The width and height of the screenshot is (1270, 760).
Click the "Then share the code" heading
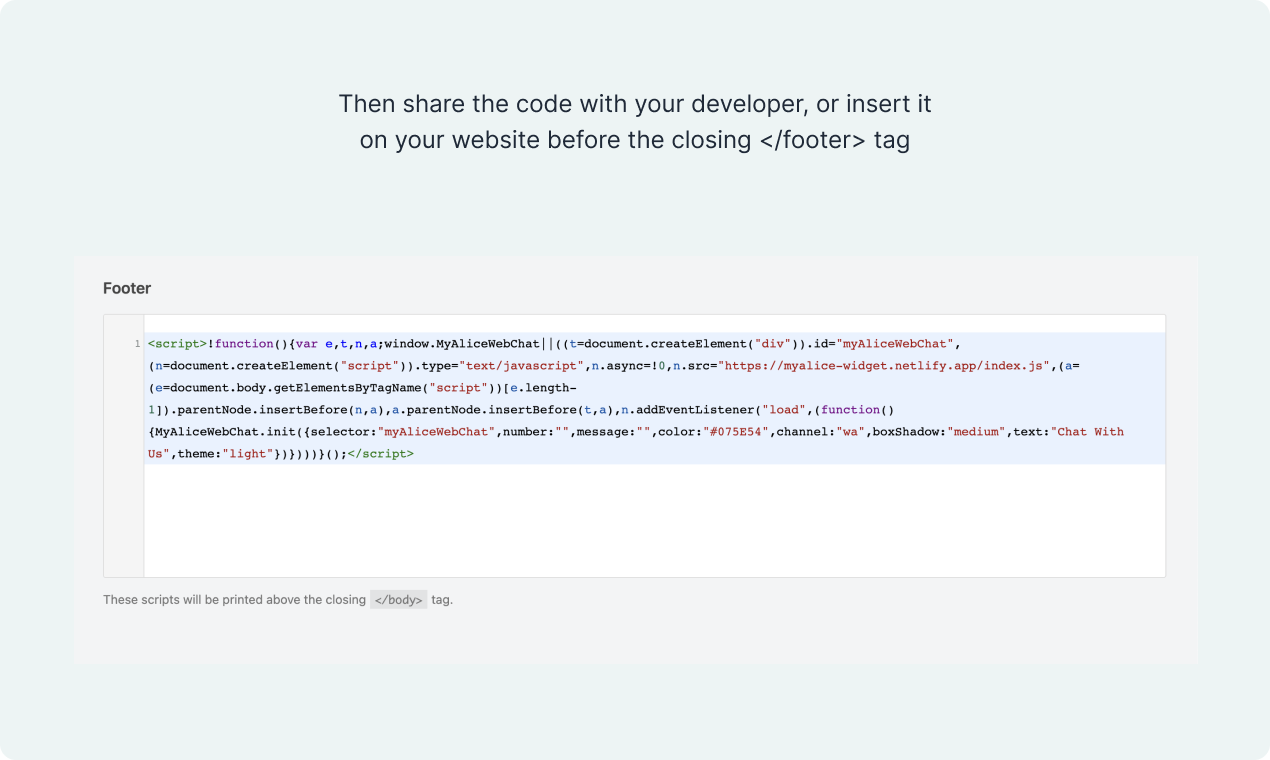(x=635, y=121)
